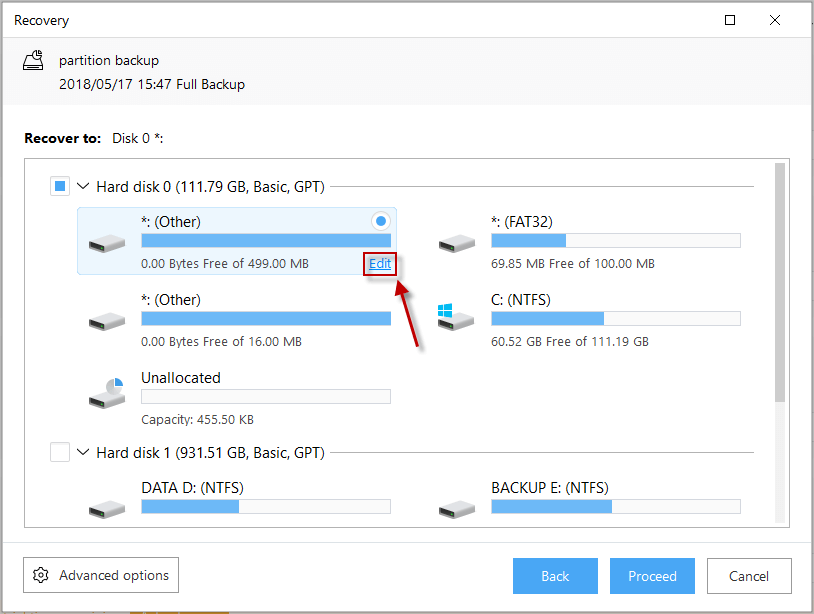The width and height of the screenshot is (814, 614).
Task: Click the C: NTFS usage bar
Action: pos(616,318)
